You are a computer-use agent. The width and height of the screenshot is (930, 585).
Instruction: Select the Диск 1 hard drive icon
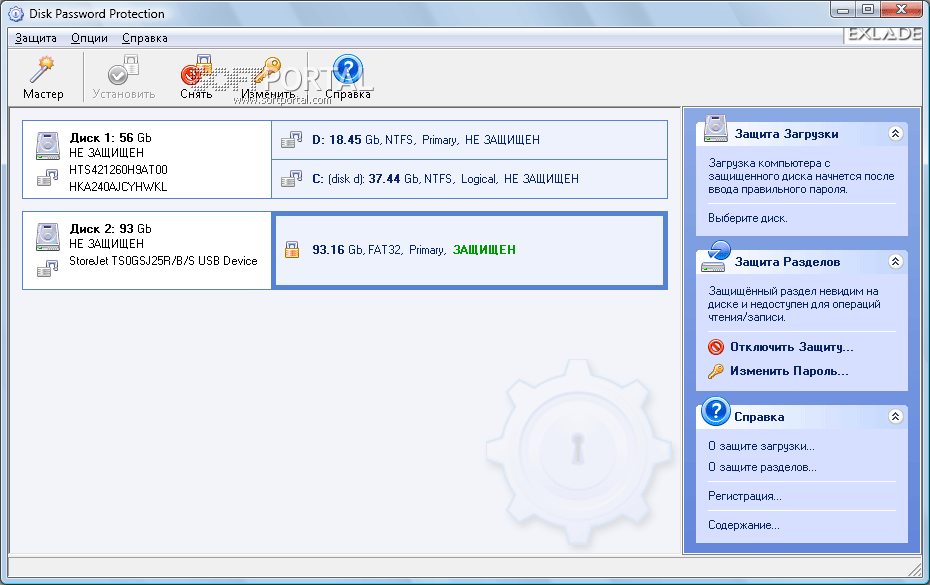[47, 145]
